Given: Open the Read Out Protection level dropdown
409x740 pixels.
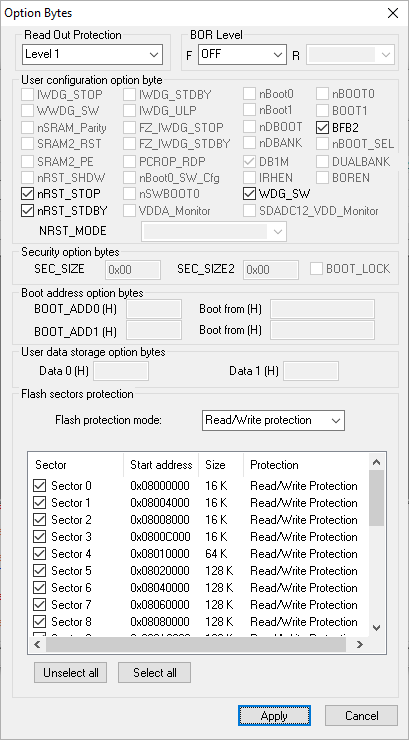Looking at the screenshot, I should pos(92,54).
